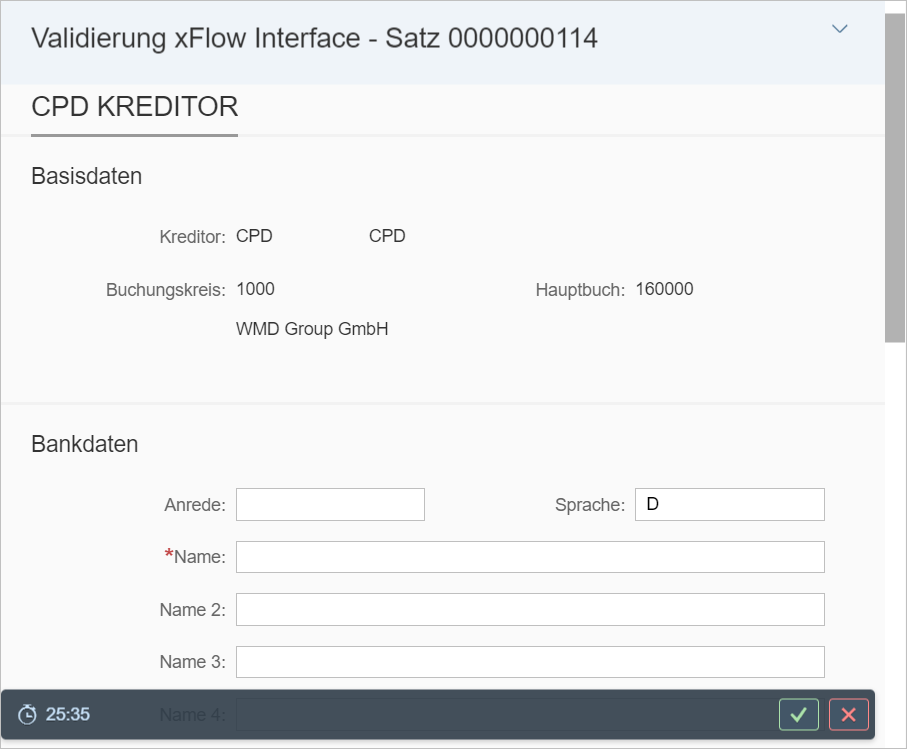
Task: Click the vertical scrollbar thumb
Action: (895, 180)
